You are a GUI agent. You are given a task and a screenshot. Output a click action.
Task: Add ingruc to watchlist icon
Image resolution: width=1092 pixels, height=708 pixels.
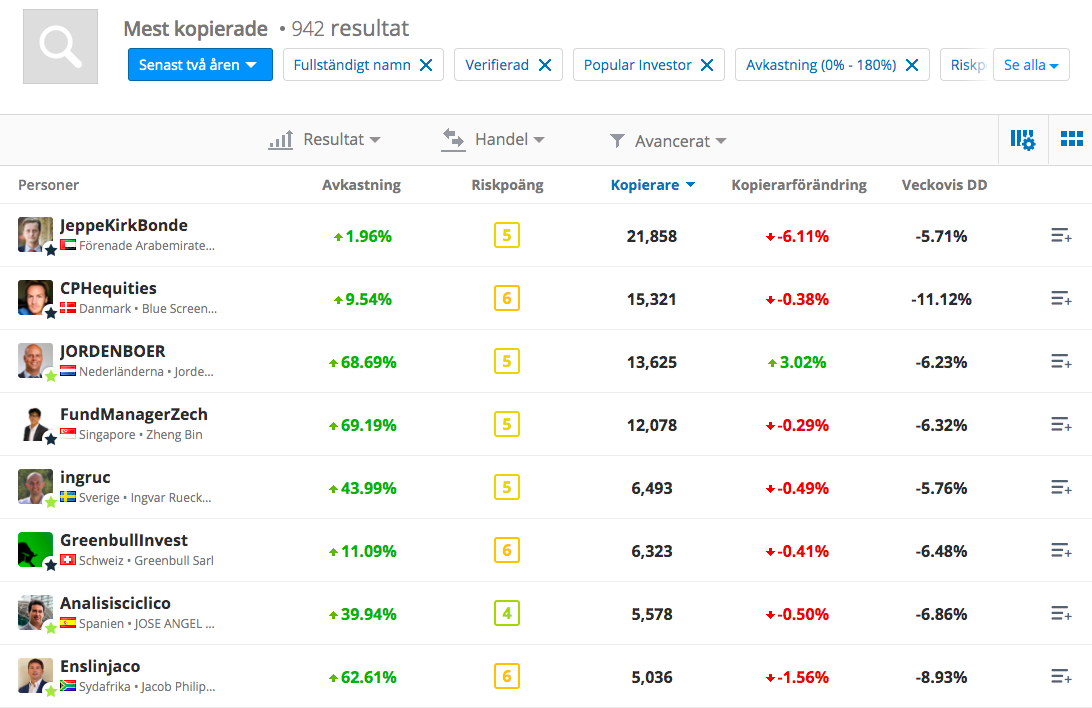click(x=1060, y=488)
